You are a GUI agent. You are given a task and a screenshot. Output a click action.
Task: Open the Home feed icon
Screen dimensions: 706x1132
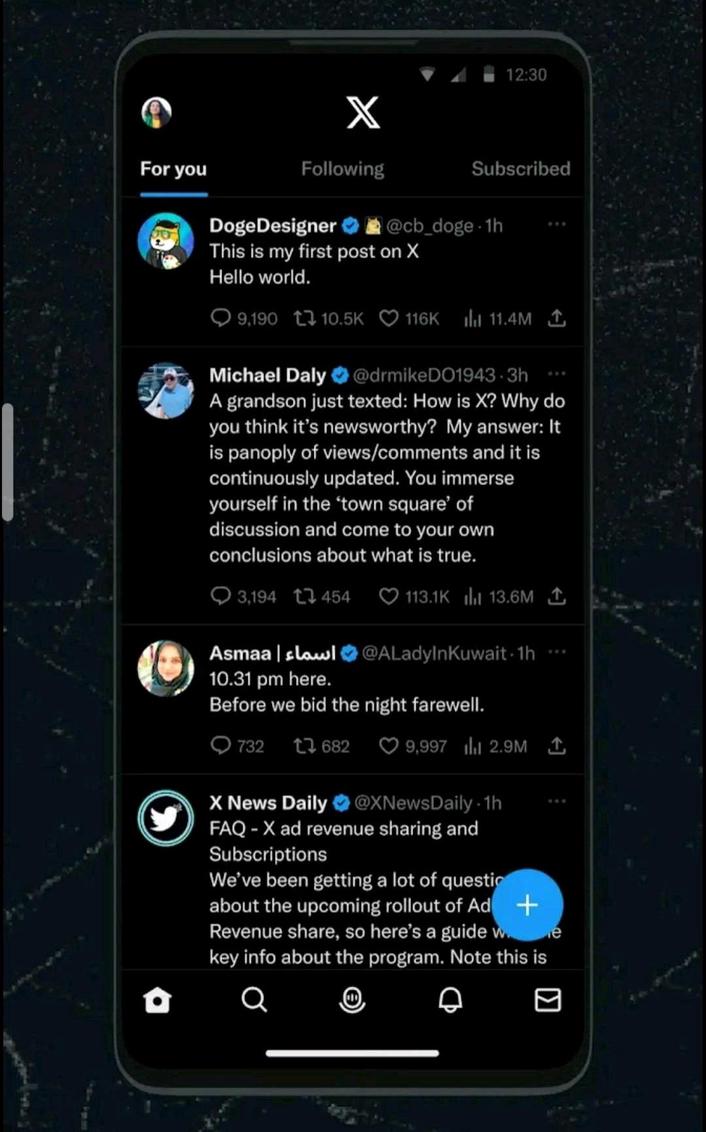pyautogui.click(x=157, y=1000)
